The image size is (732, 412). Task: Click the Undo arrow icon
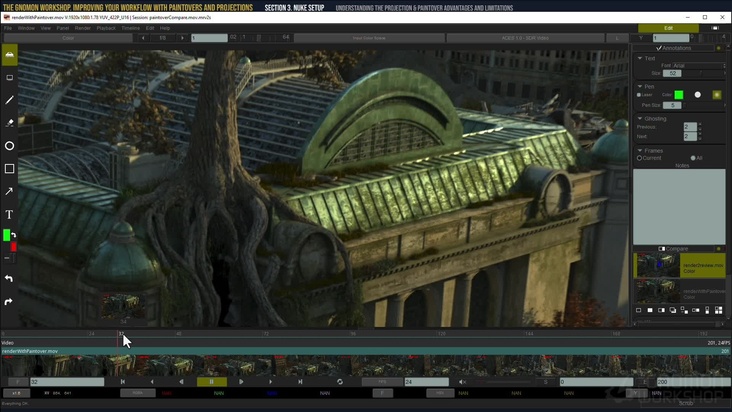[x=8, y=279]
